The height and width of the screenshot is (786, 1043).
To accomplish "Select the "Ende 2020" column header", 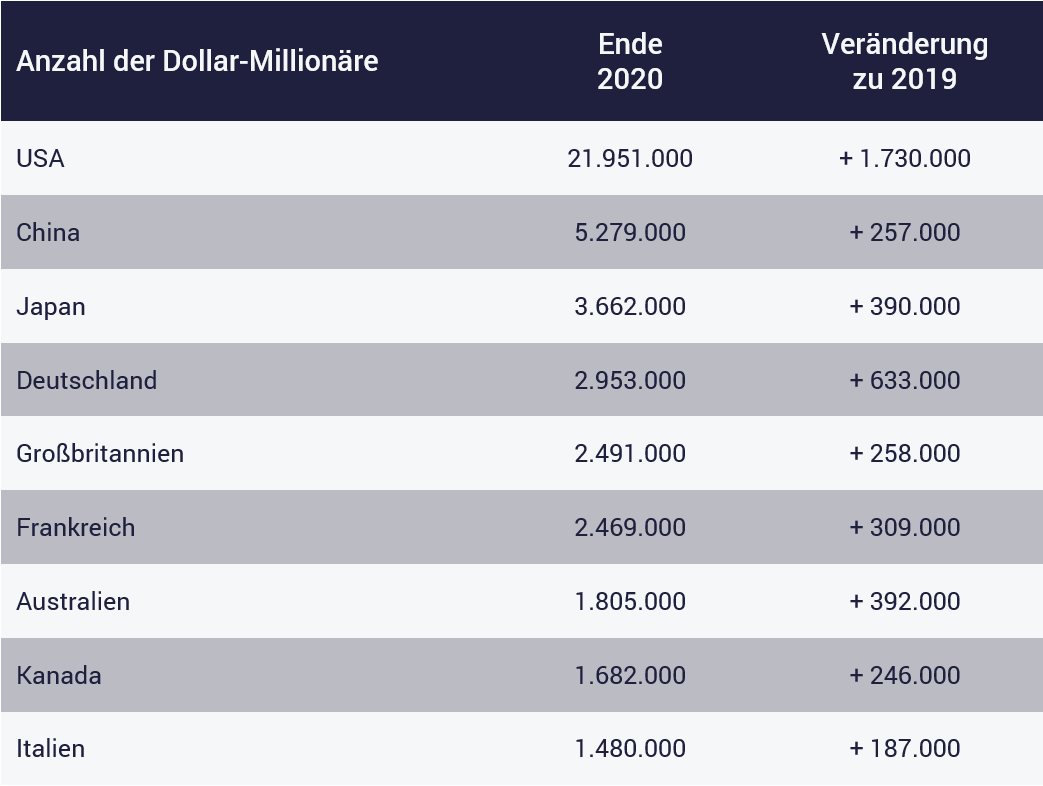I will [x=630, y=61].
